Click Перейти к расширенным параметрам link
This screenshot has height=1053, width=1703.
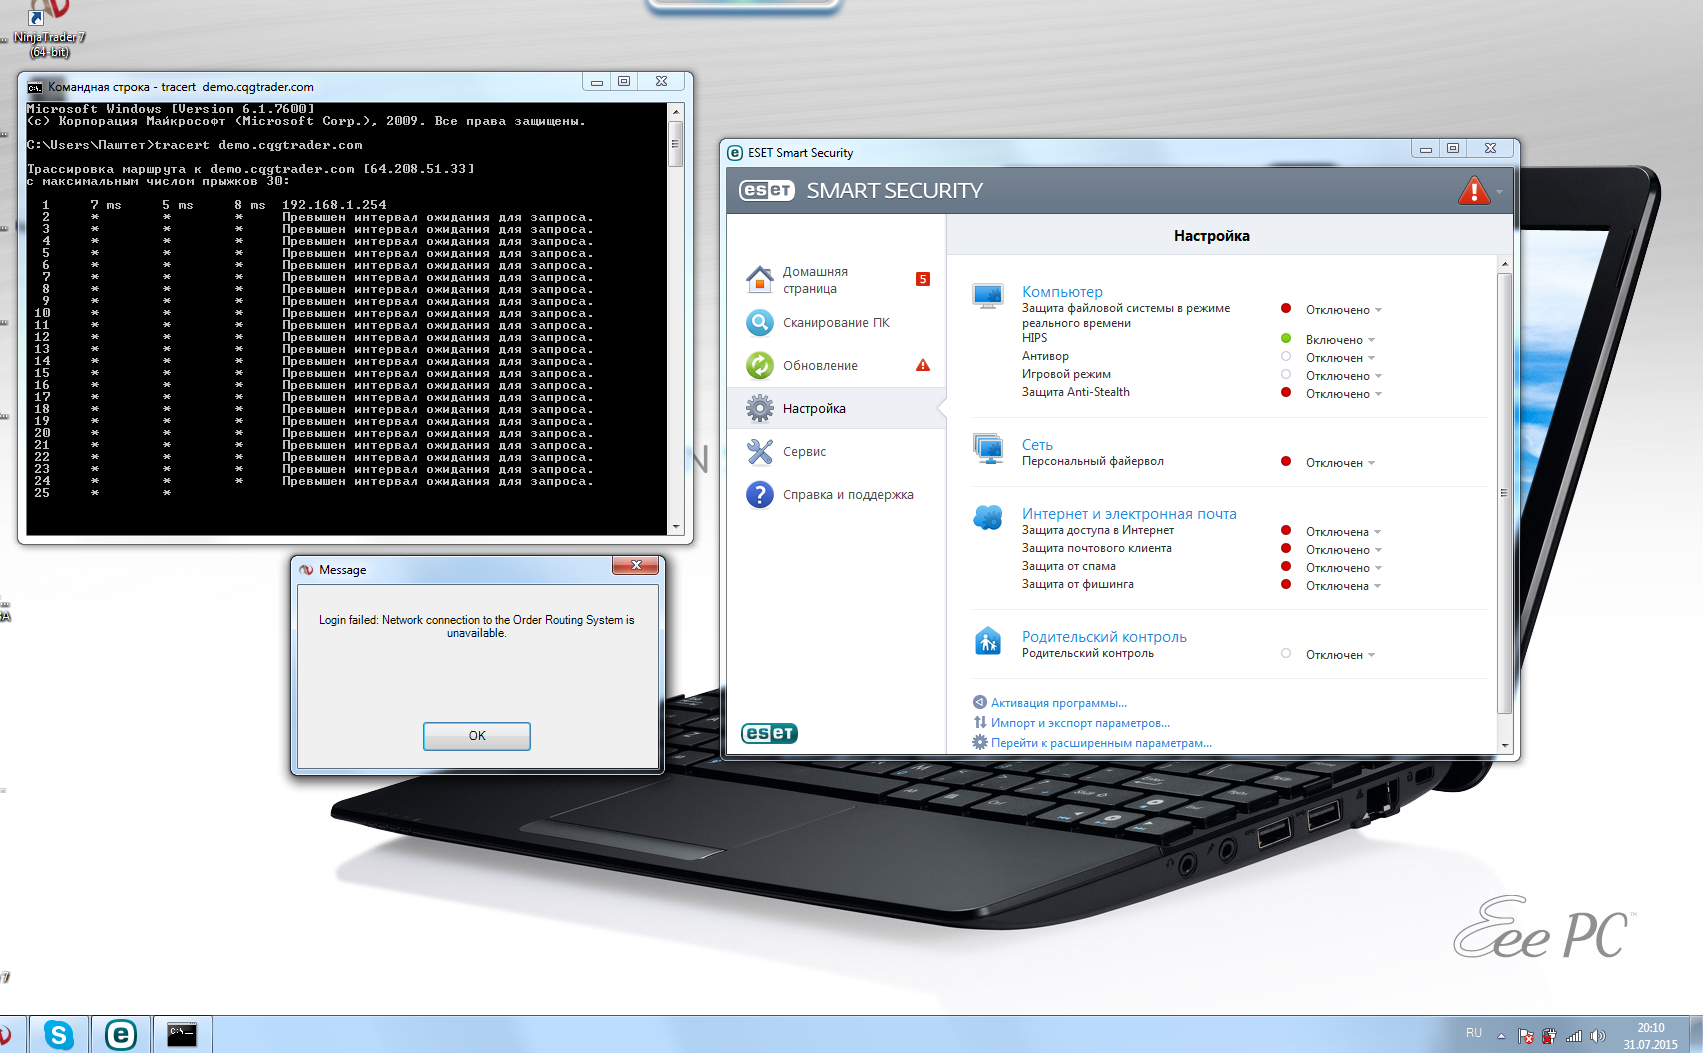[x=1101, y=743]
